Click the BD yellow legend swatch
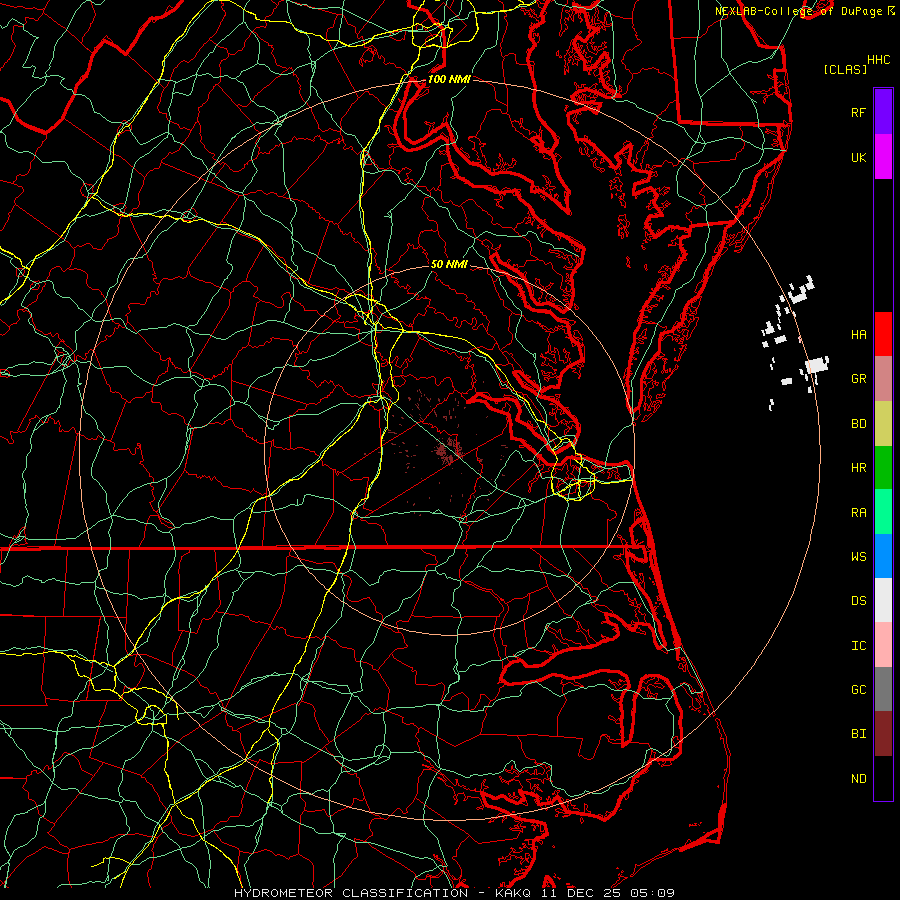Viewport: 900px width, 900px height. [x=883, y=423]
